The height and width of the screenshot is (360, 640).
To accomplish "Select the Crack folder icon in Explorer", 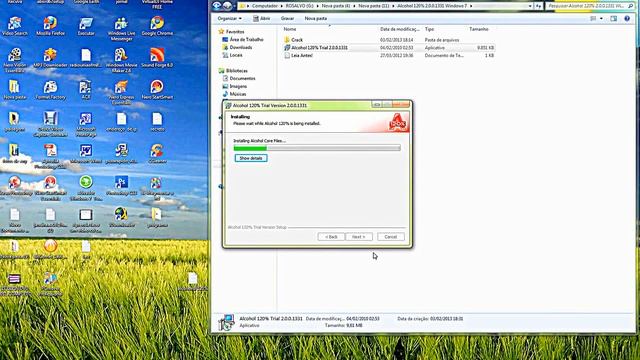I will coord(287,40).
